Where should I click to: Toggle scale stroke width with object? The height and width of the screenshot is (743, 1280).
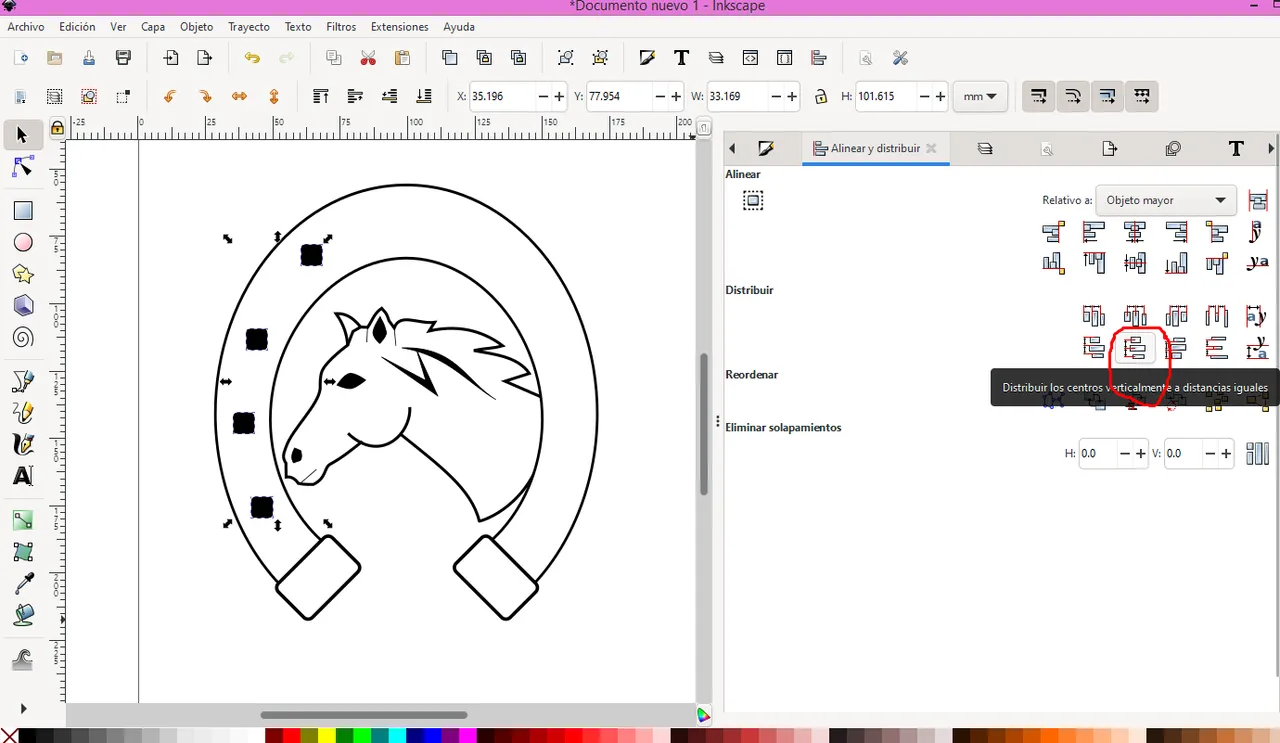[1039, 97]
